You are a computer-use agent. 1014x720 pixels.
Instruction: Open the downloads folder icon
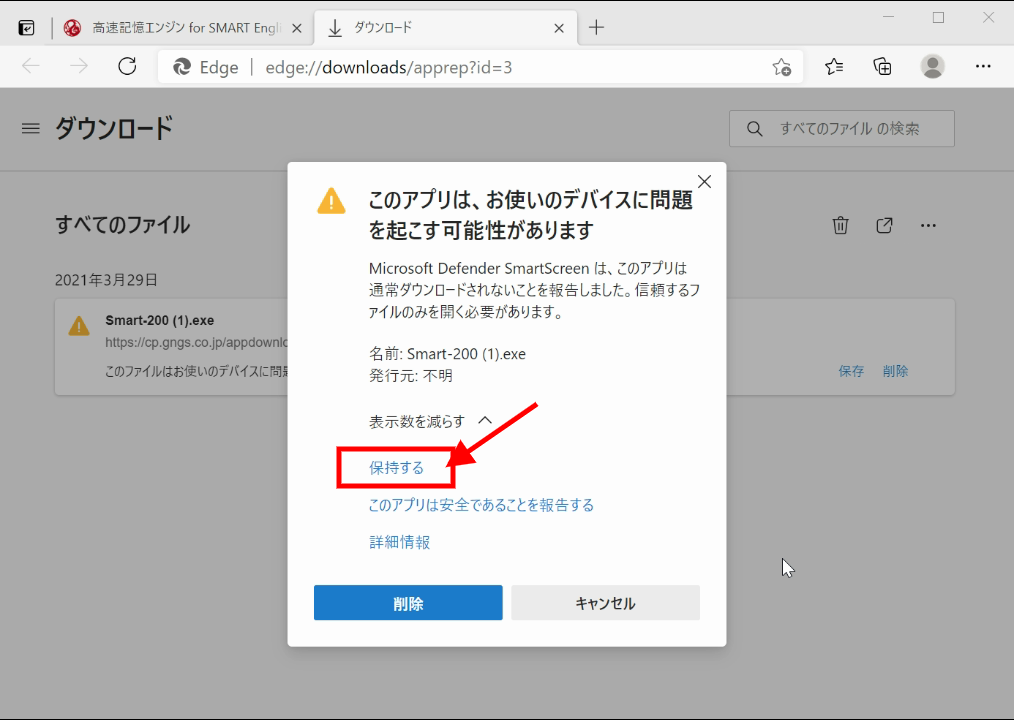coord(884,225)
